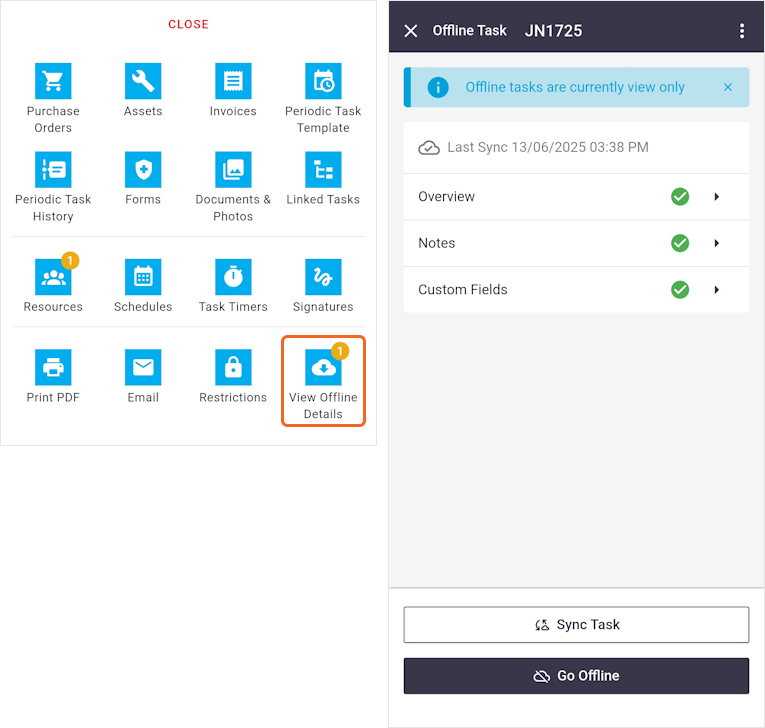
Task: Open the Purchase Orders cart icon
Action: [53, 81]
